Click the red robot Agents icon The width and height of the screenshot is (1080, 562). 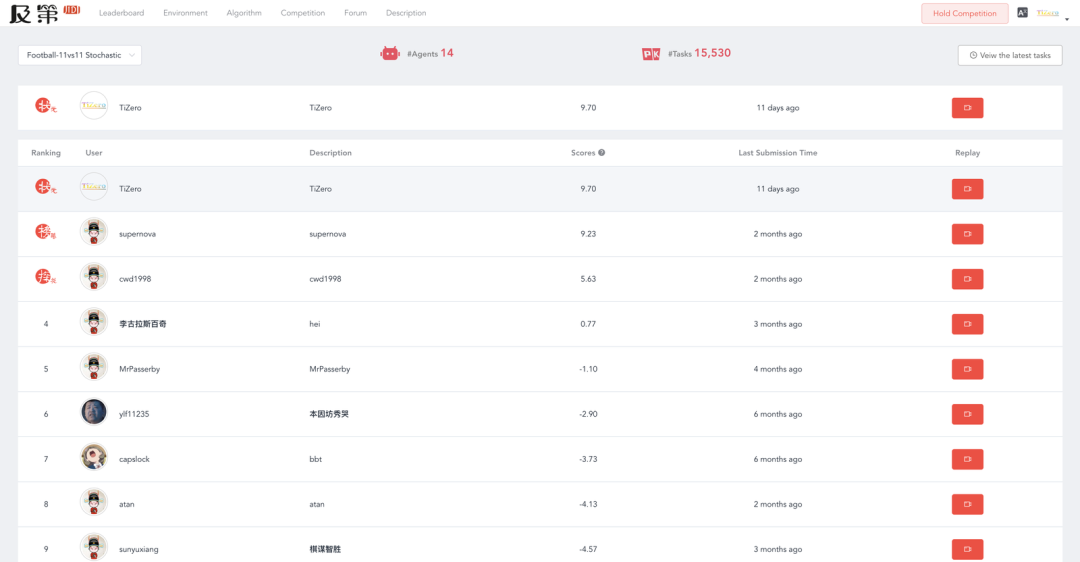click(x=390, y=53)
